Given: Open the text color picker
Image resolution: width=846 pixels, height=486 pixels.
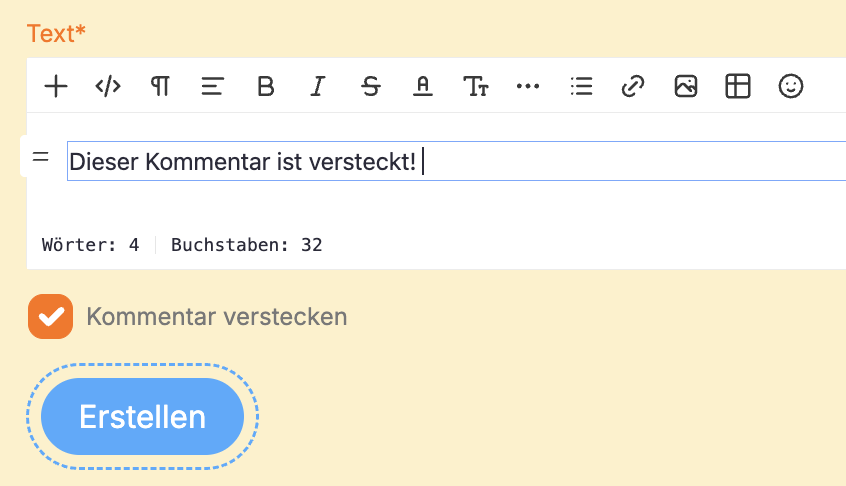Looking at the screenshot, I should pyautogui.click(x=423, y=87).
